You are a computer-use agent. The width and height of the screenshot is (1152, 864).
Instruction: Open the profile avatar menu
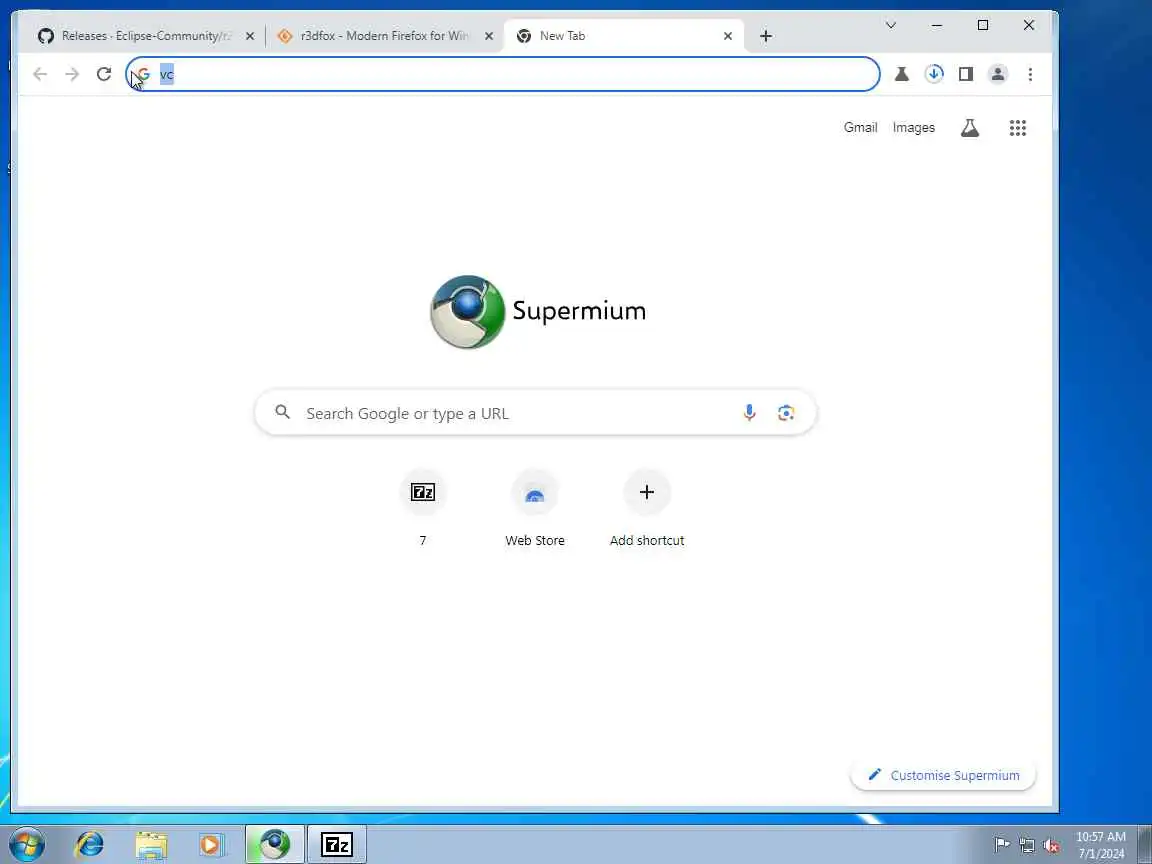[x=998, y=74]
